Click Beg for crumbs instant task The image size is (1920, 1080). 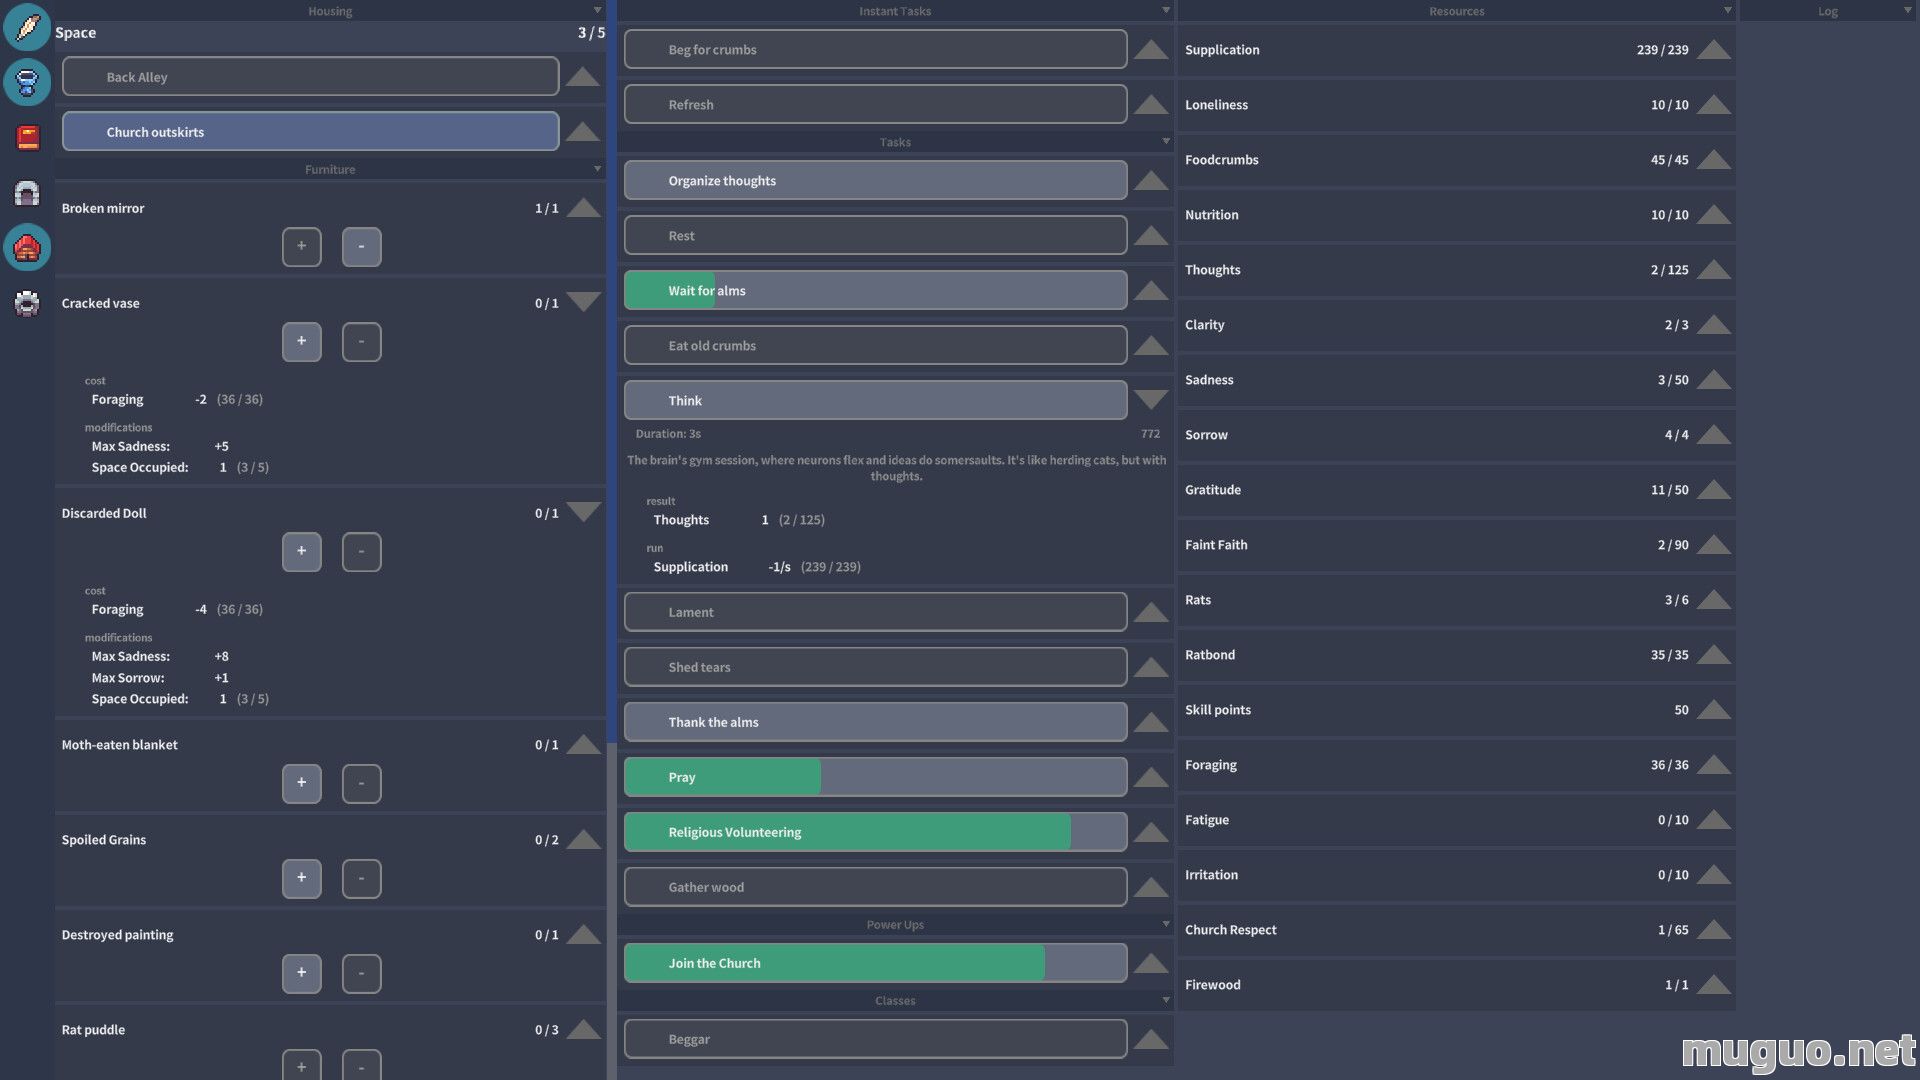click(x=875, y=49)
